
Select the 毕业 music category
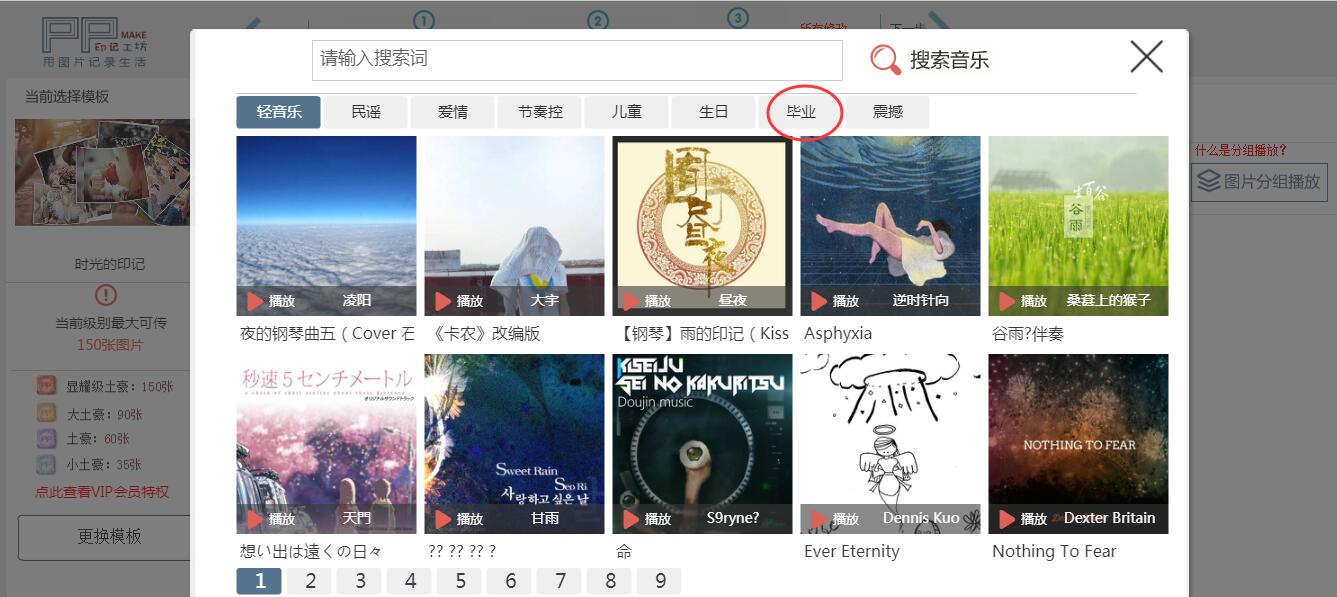tap(801, 112)
